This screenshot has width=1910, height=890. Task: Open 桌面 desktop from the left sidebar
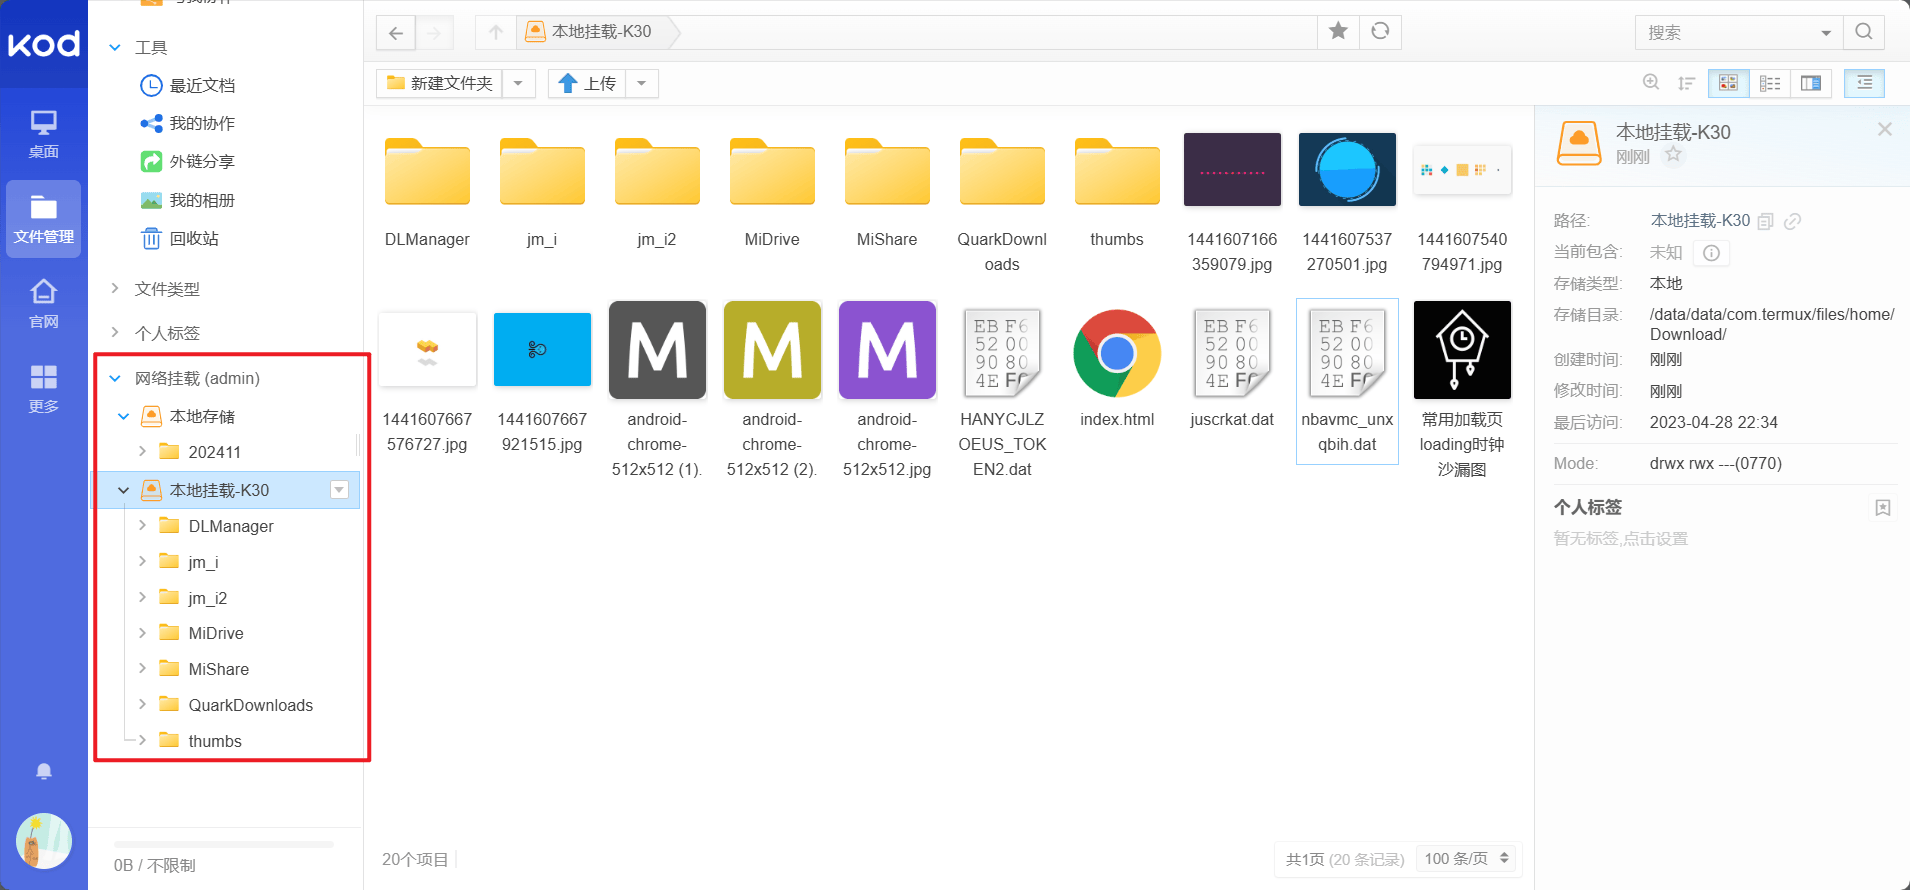pos(44,134)
